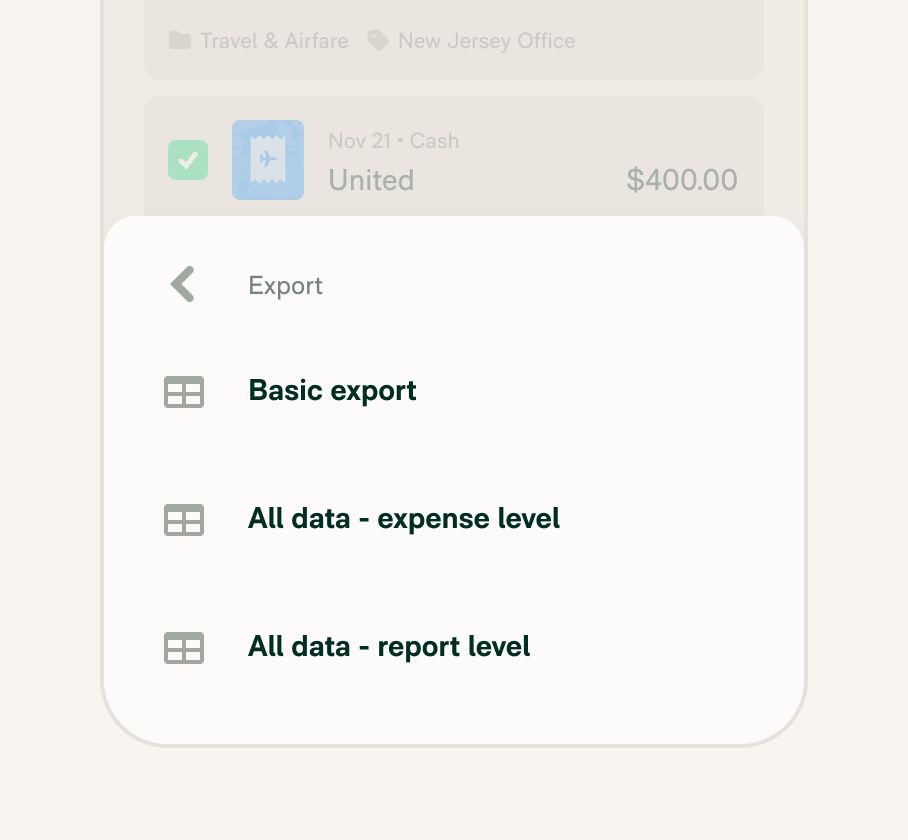The width and height of the screenshot is (908, 840).
Task: Click the New Jersey Office tag label
Action: pyautogui.click(x=487, y=41)
